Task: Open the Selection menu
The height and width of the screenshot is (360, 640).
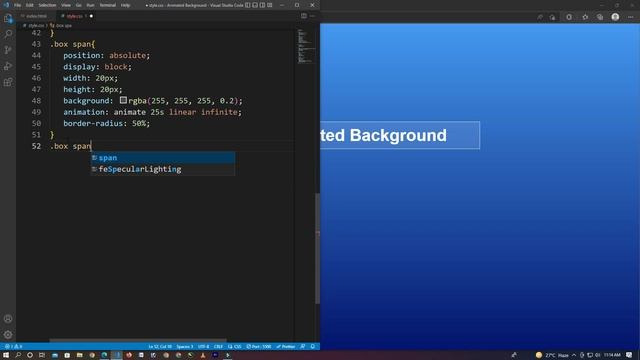Action: pyautogui.click(x=47, y=5)
